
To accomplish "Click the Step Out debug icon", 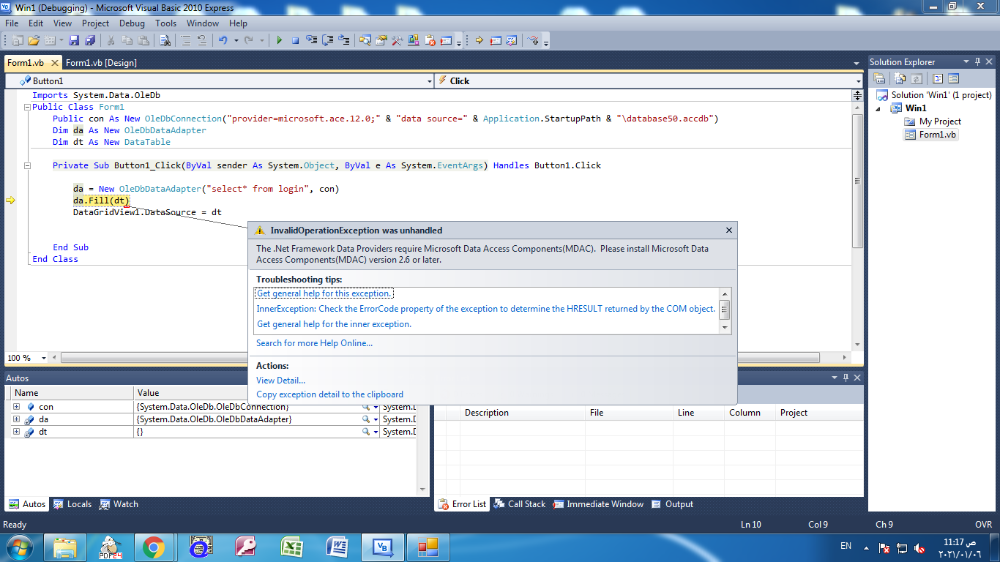I will pyautogui.click(x=344, y=41).
